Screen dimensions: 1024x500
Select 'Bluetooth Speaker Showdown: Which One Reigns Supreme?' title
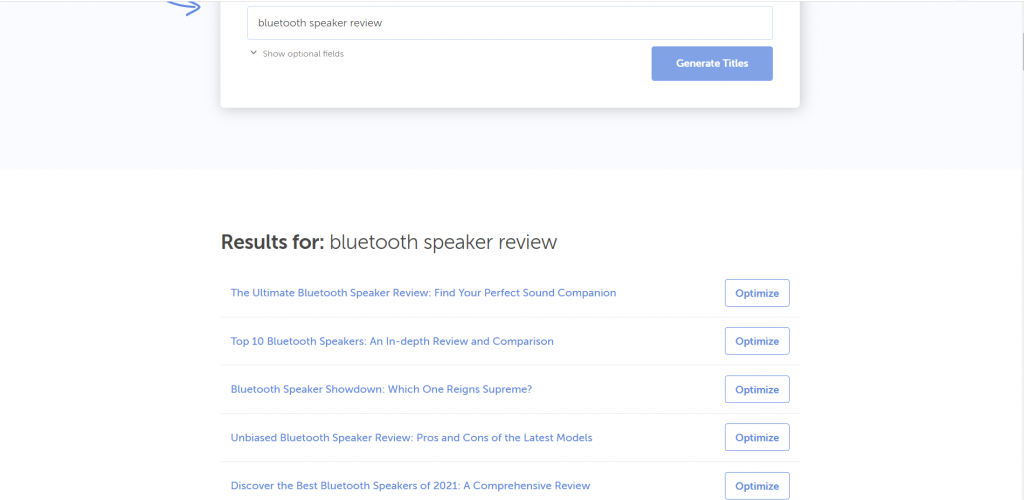tap(381, 389)
